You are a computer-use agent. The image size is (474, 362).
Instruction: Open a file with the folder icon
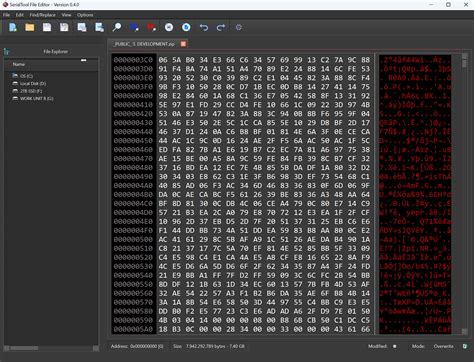pyautogui.click(x=30, y=27)
